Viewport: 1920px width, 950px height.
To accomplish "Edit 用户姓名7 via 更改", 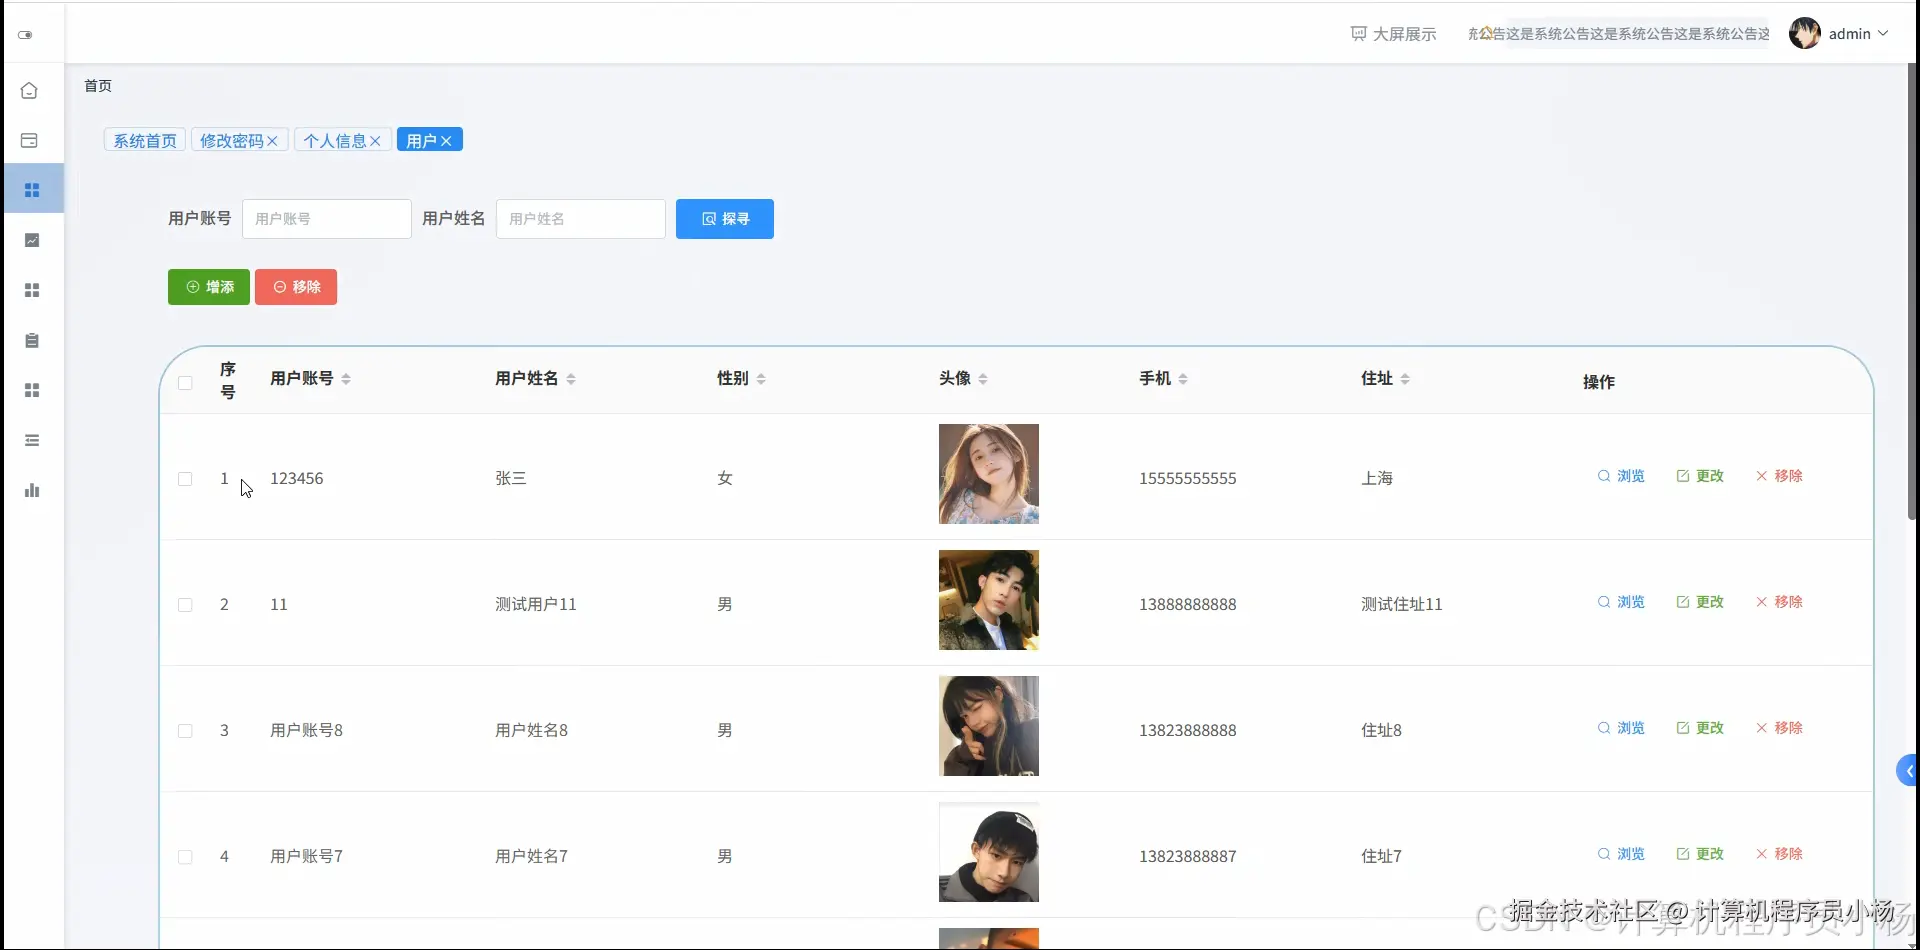I will [1700, 854].
